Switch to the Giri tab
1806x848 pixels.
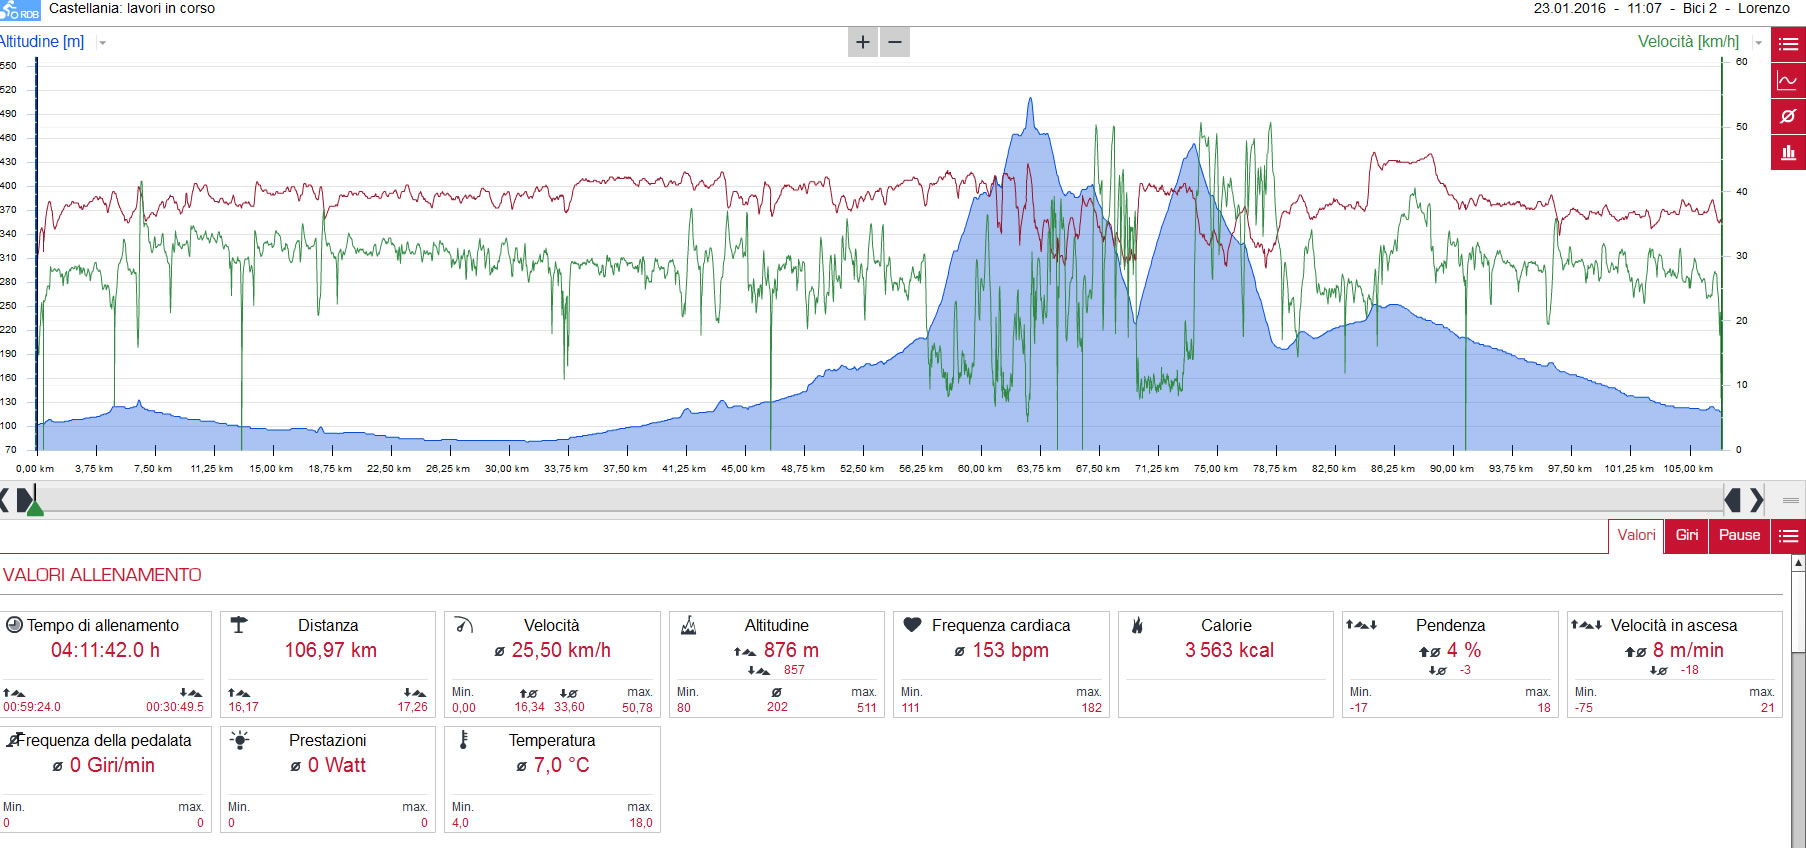(x=1687, y=535)
